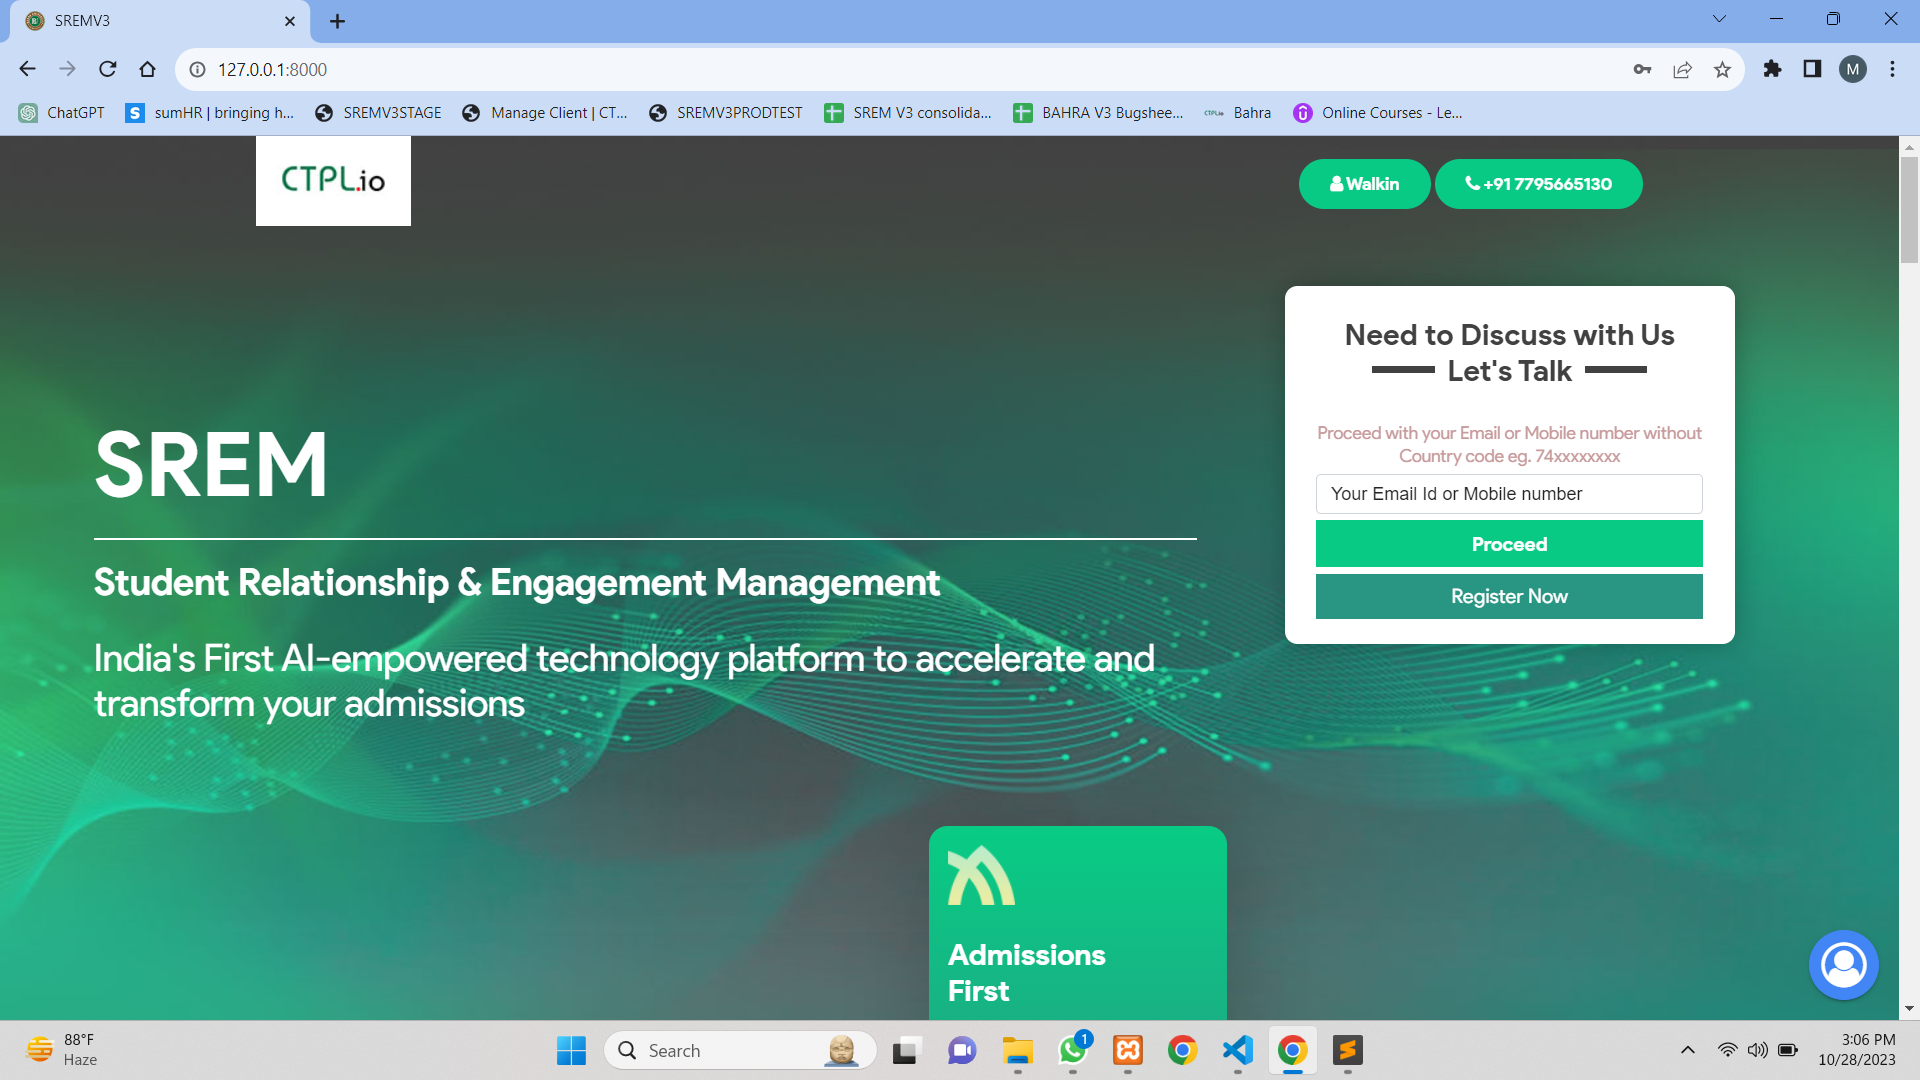Show hidden system tray icons
The width and height of the screenshot is (1920, 1080).
coord(1688,1050)
